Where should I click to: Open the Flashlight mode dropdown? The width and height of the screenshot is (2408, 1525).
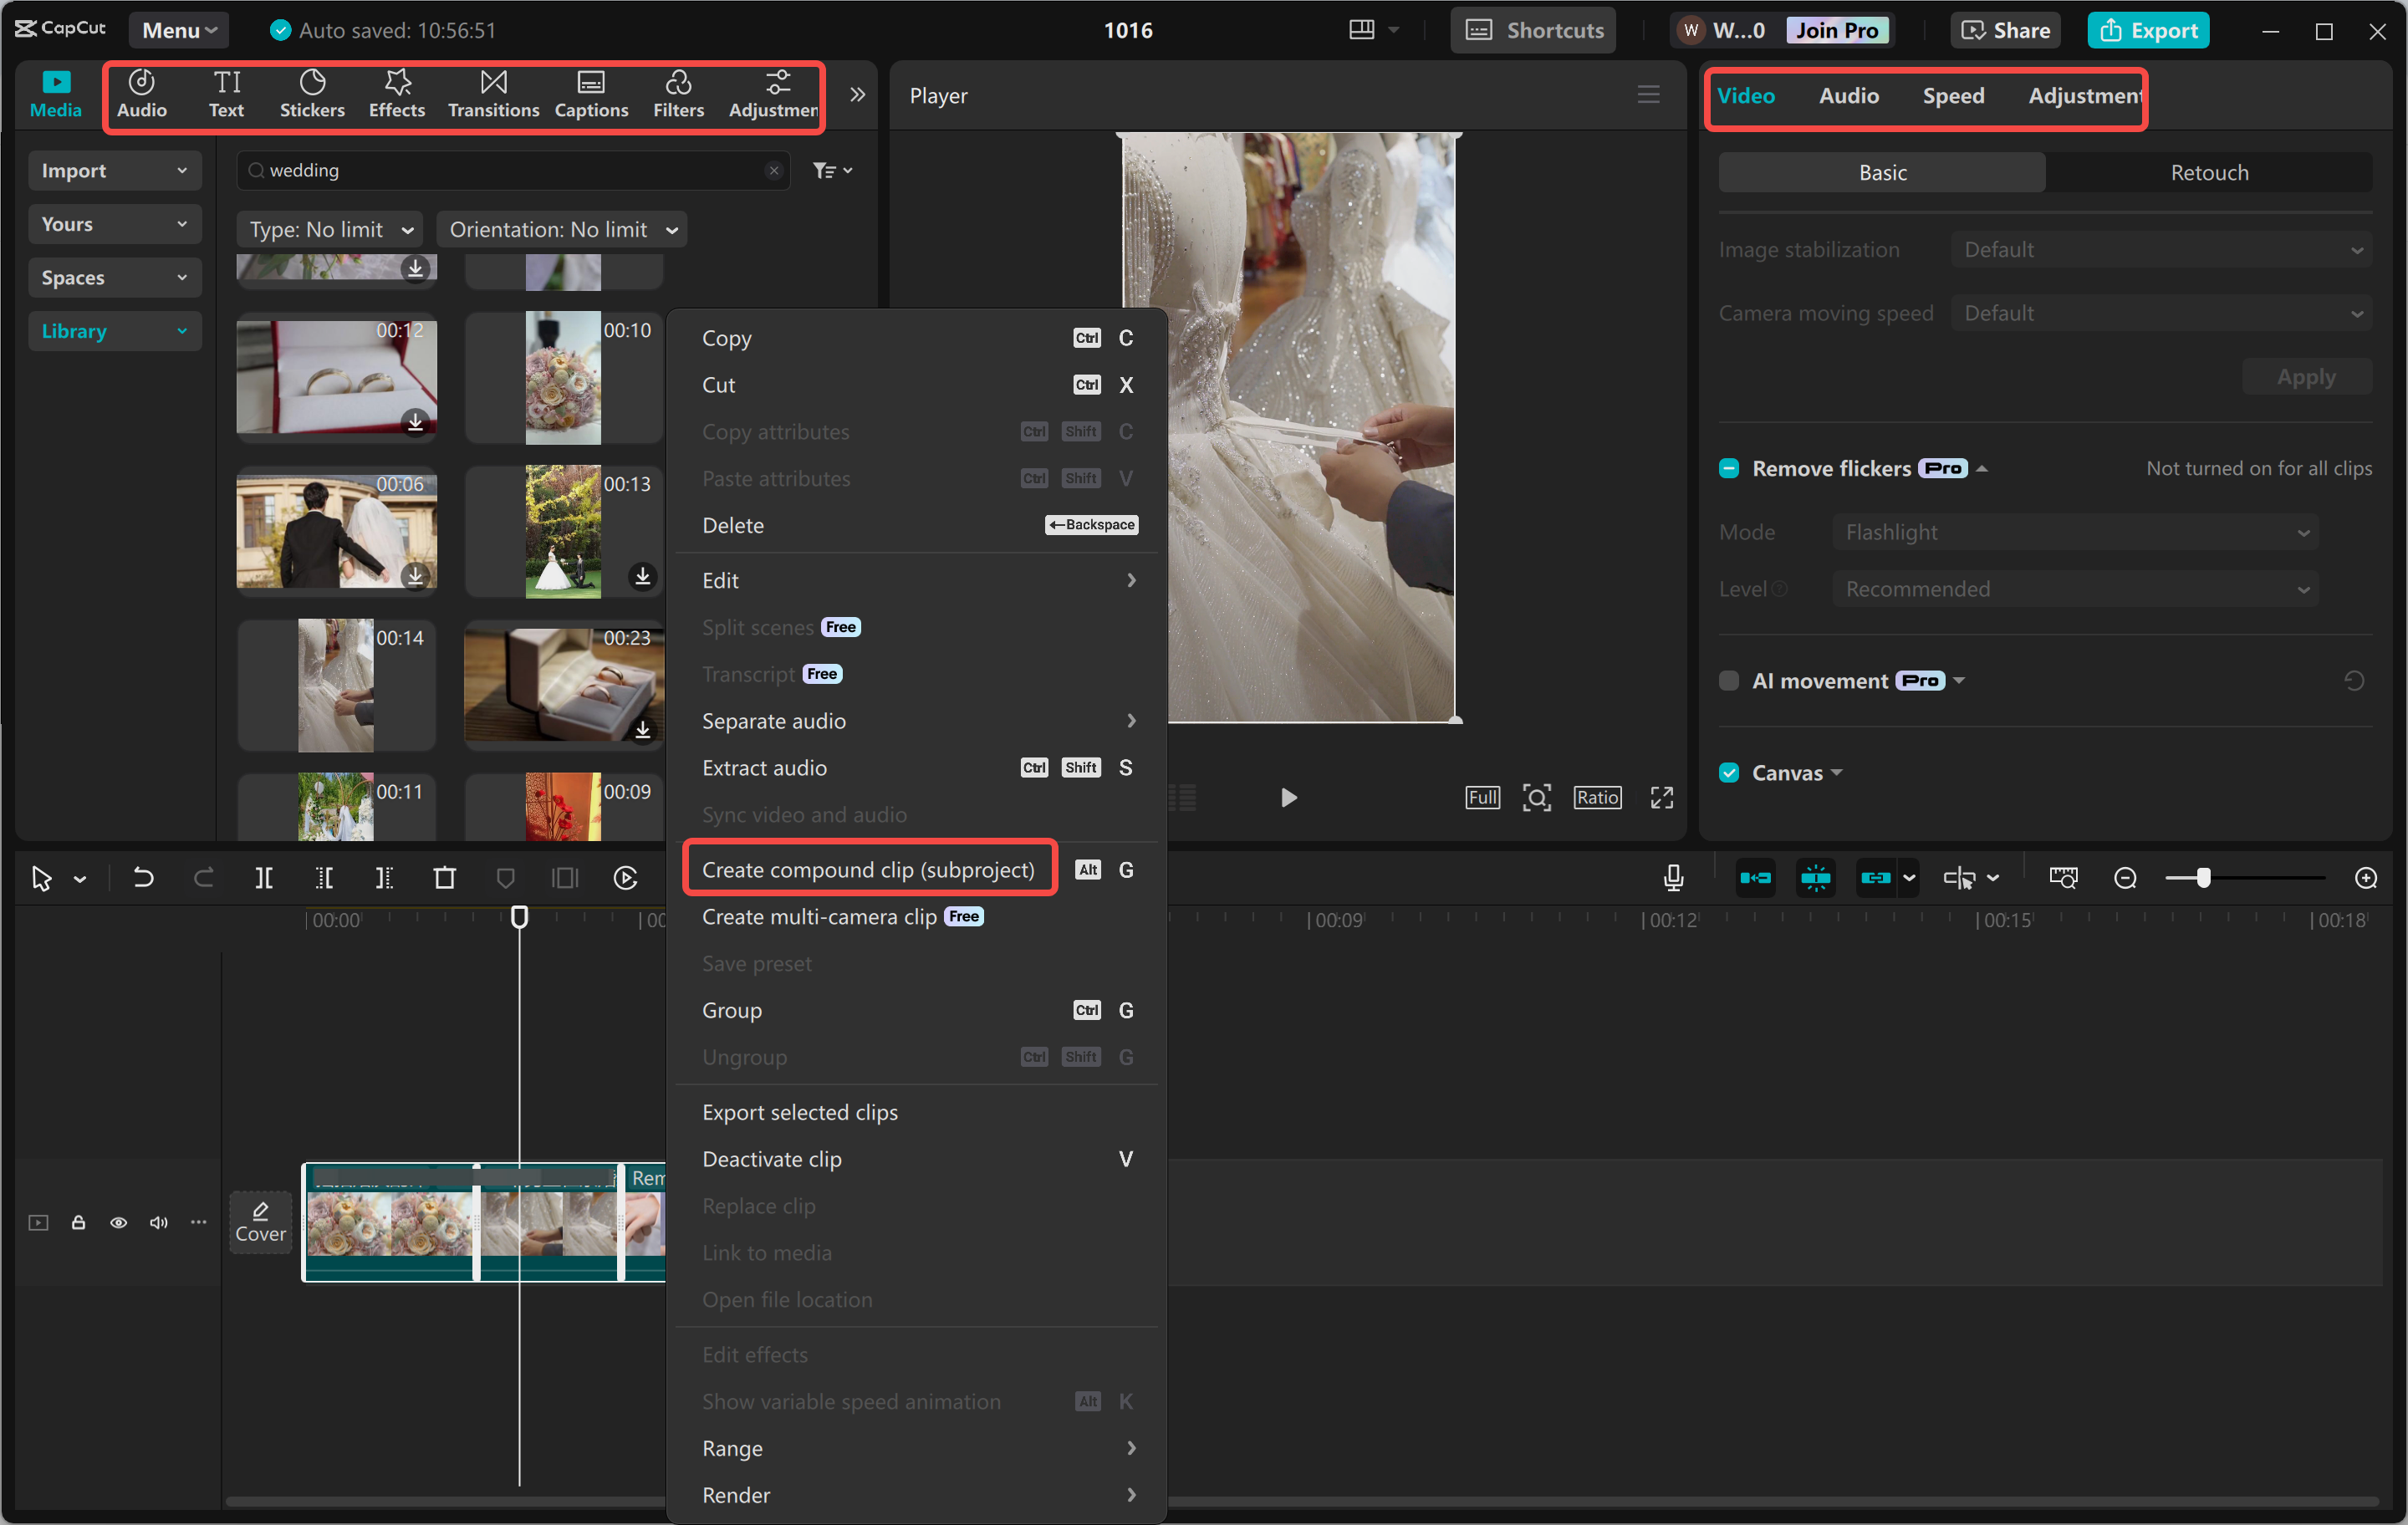(2074, 531)
